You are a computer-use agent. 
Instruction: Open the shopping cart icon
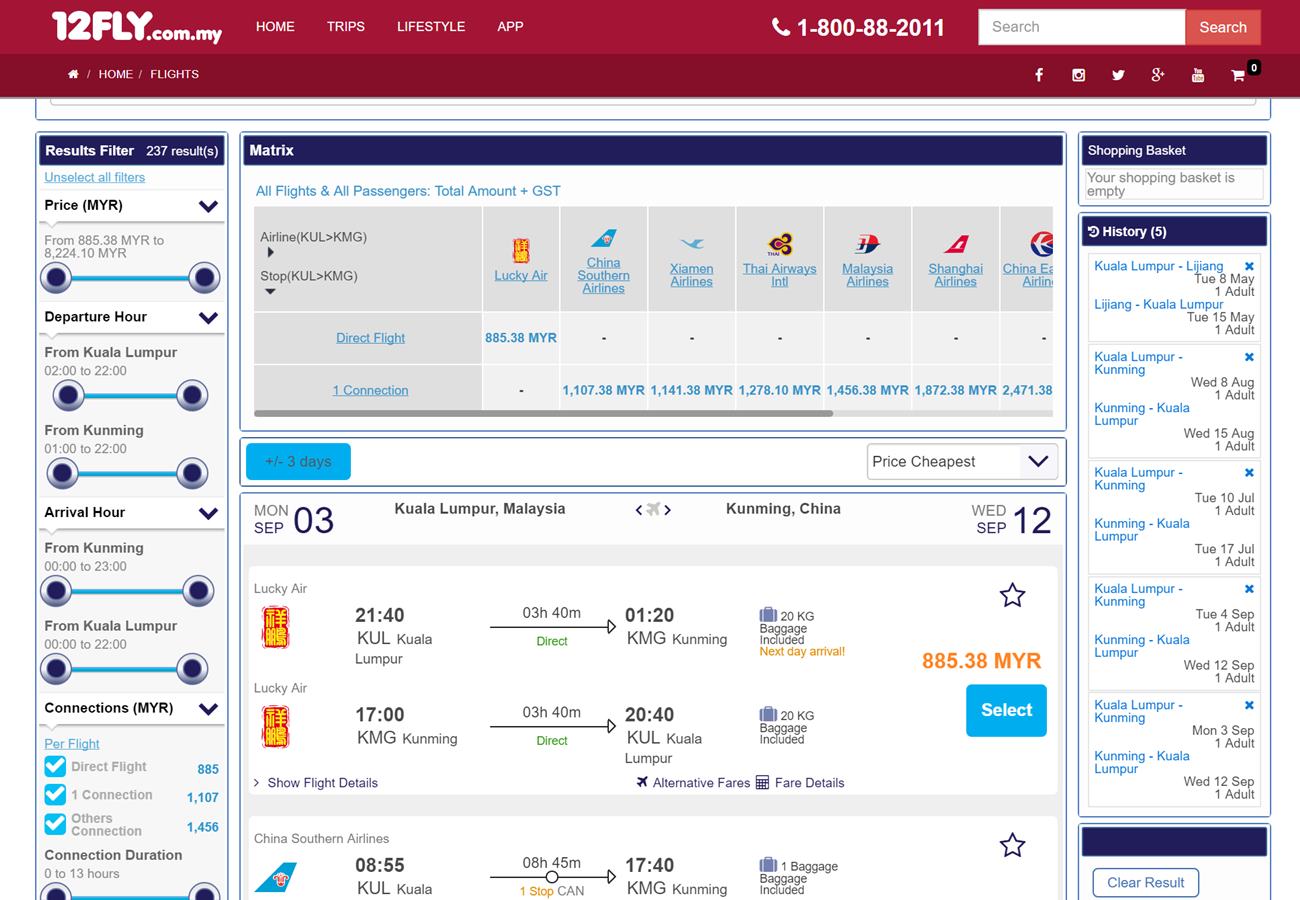tap(1238, 75)
